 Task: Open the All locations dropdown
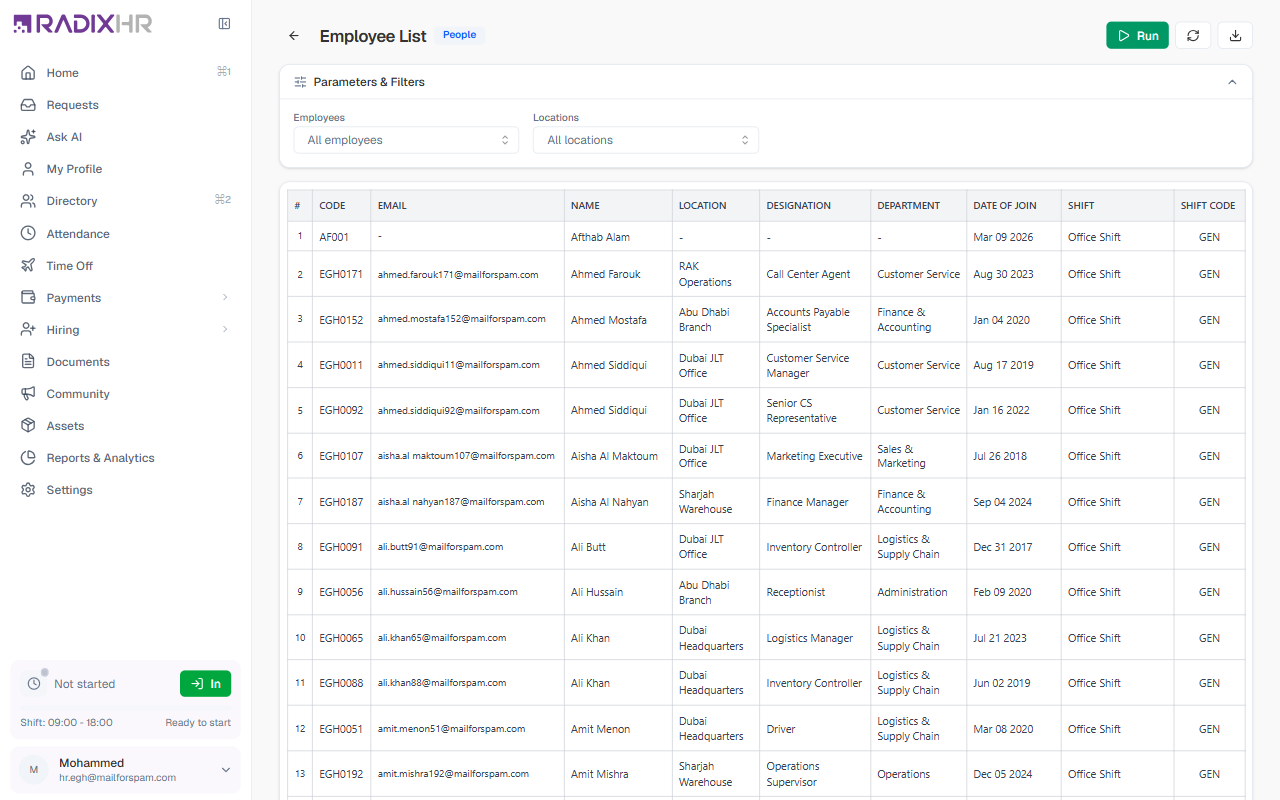(x=646, y=140)
